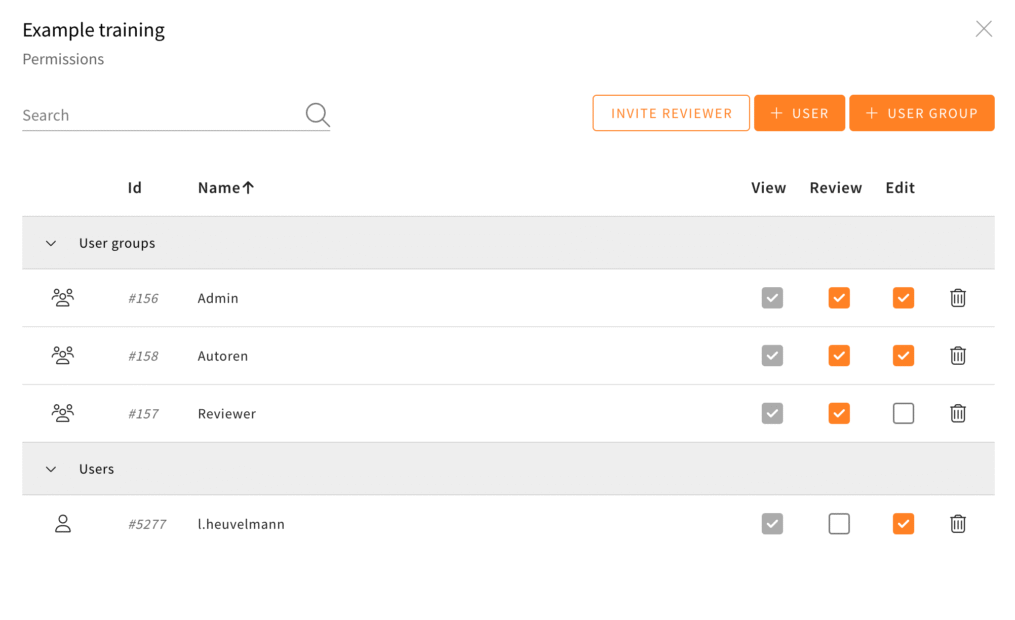Click trash icon for Autoren group
1015x620 pixels.
coord(957,356)
